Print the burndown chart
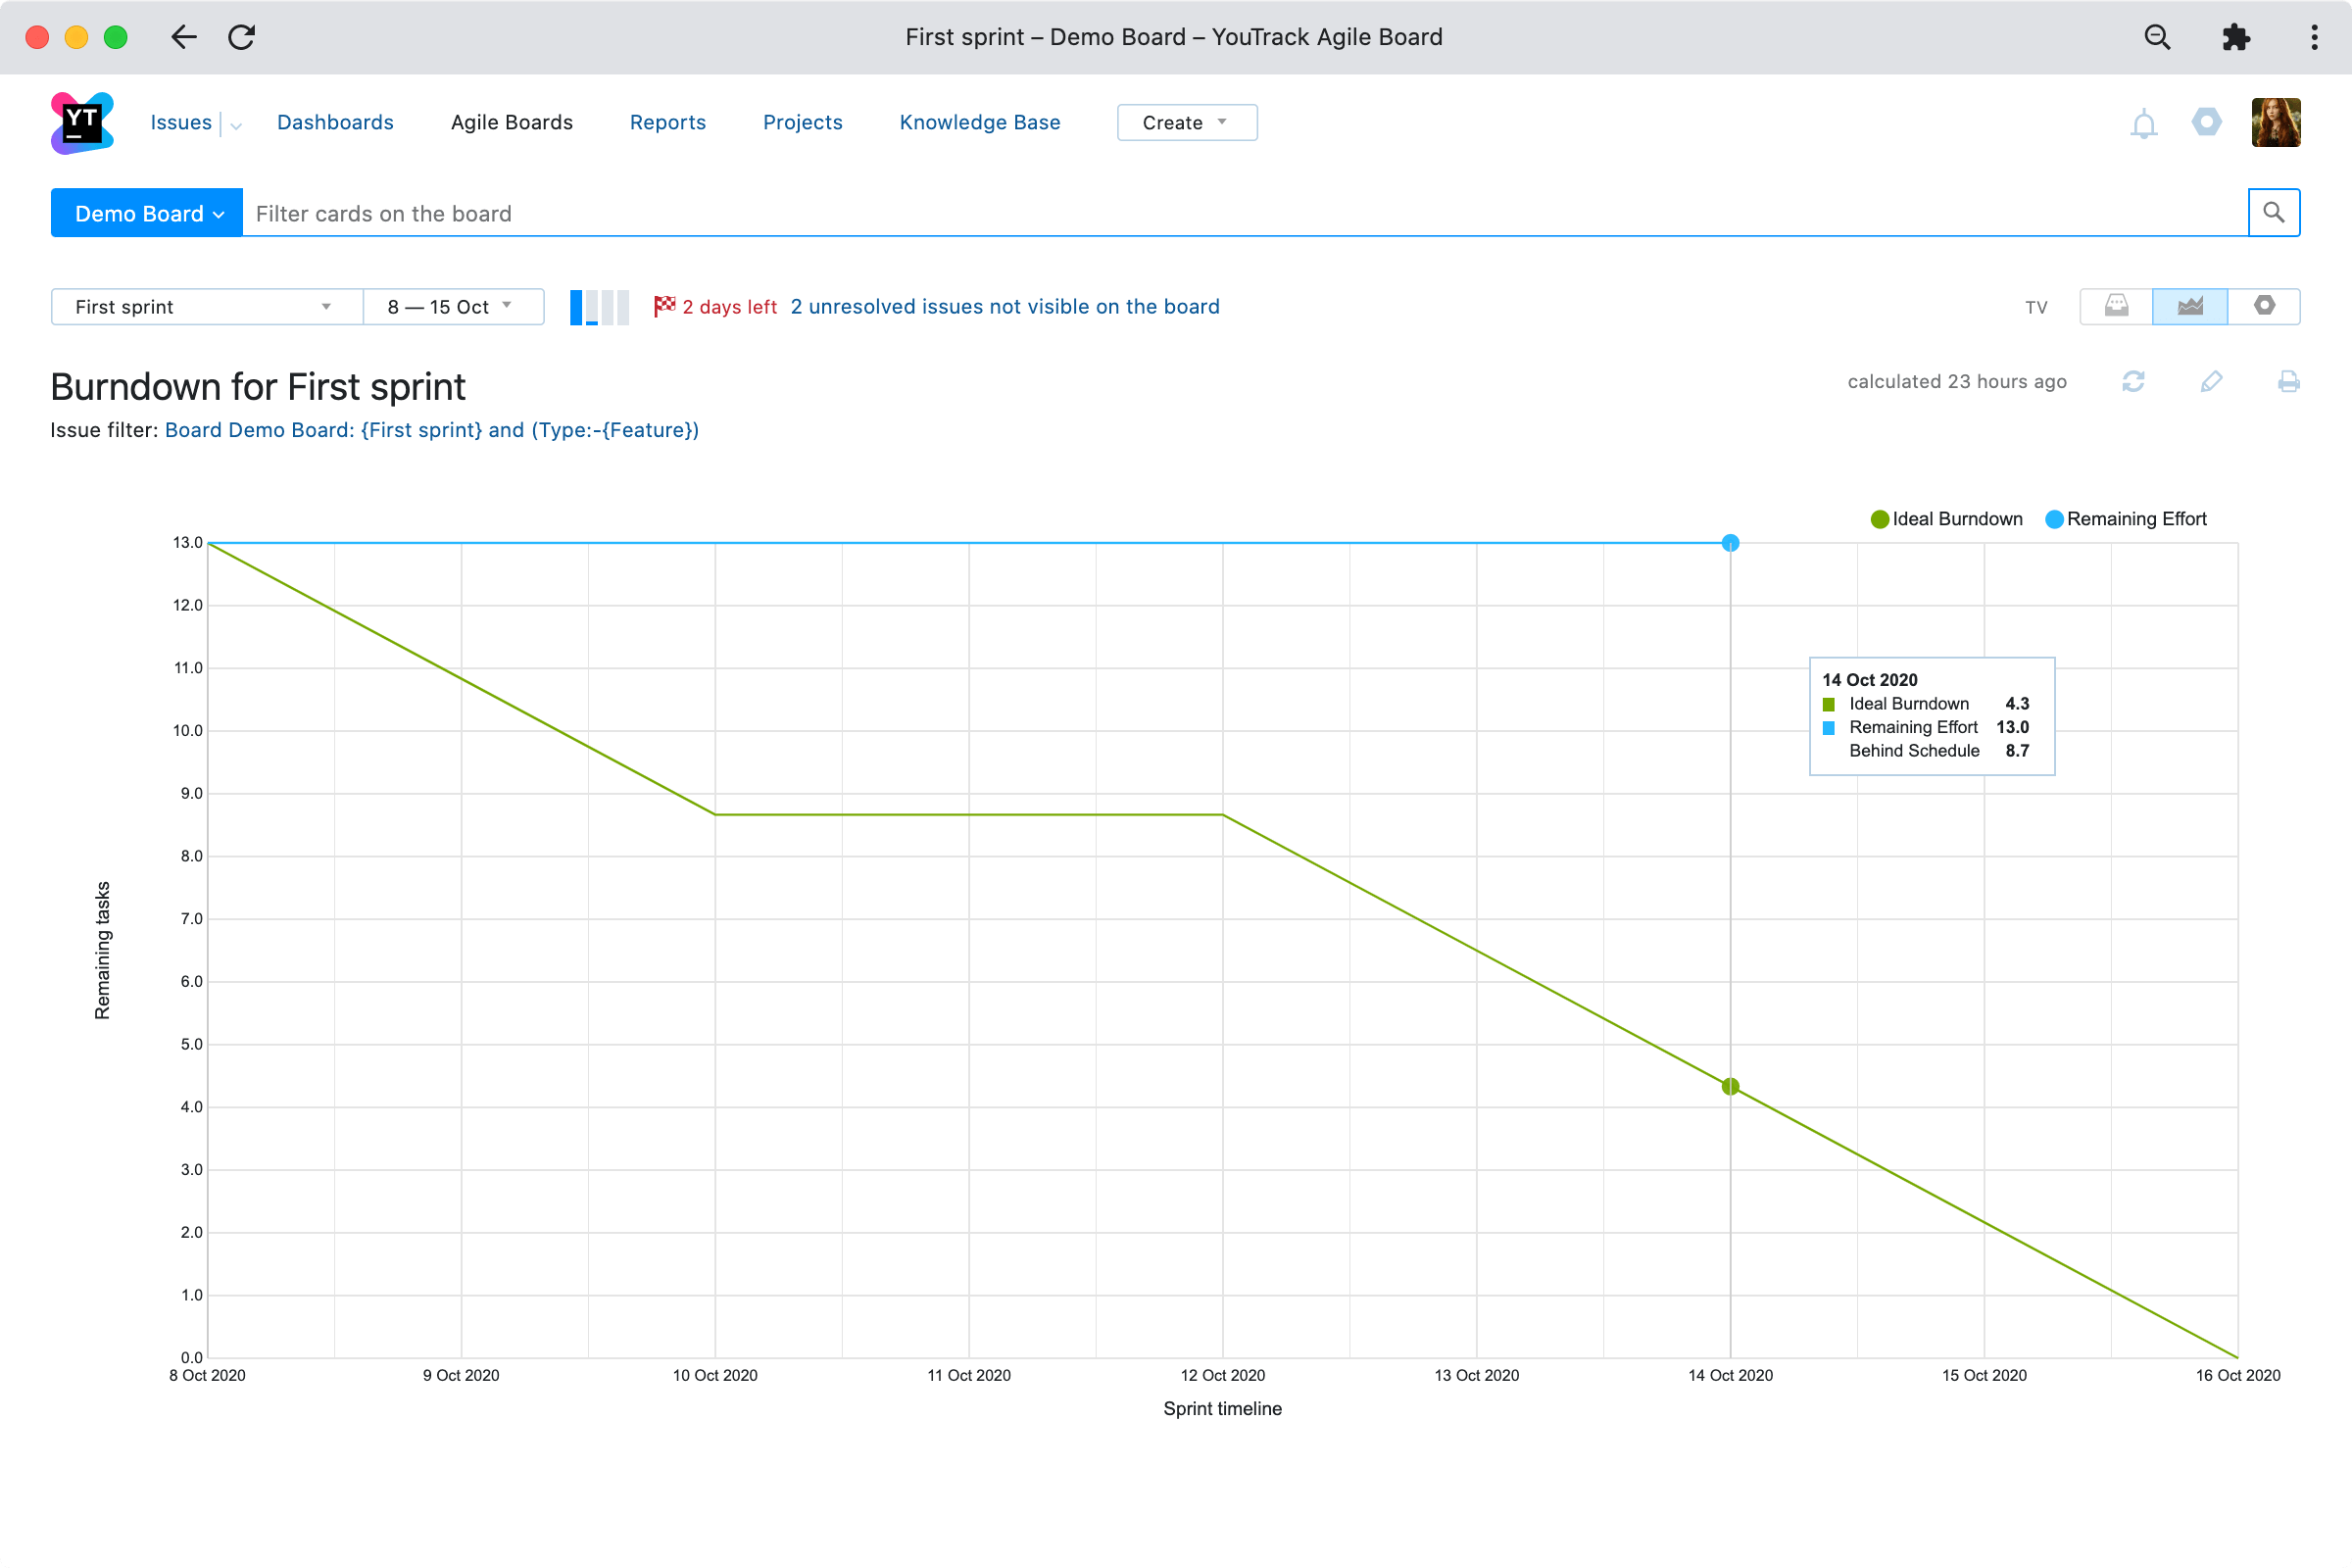 coord(2288,382)
